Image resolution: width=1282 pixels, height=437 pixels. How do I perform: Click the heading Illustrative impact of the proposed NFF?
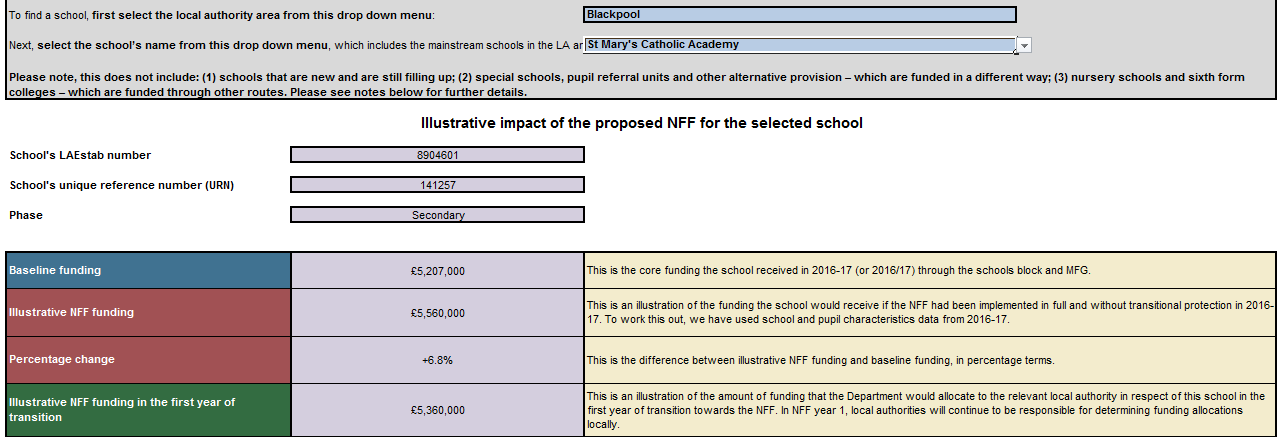(641, 123)
